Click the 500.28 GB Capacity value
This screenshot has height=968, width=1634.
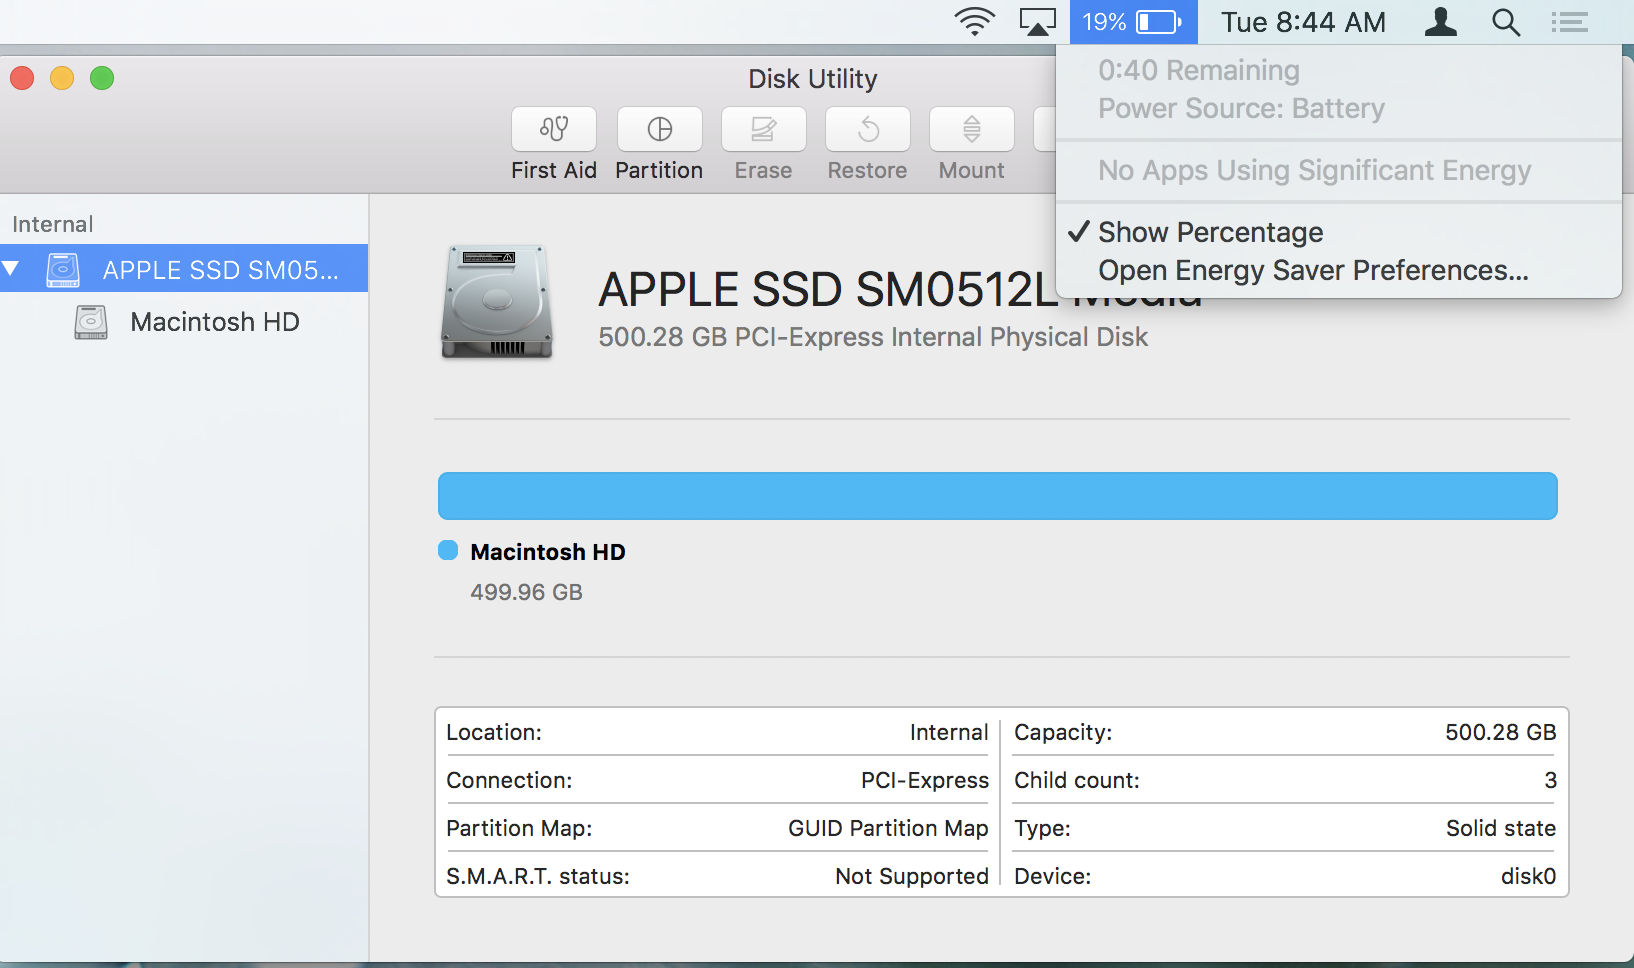1500,732
